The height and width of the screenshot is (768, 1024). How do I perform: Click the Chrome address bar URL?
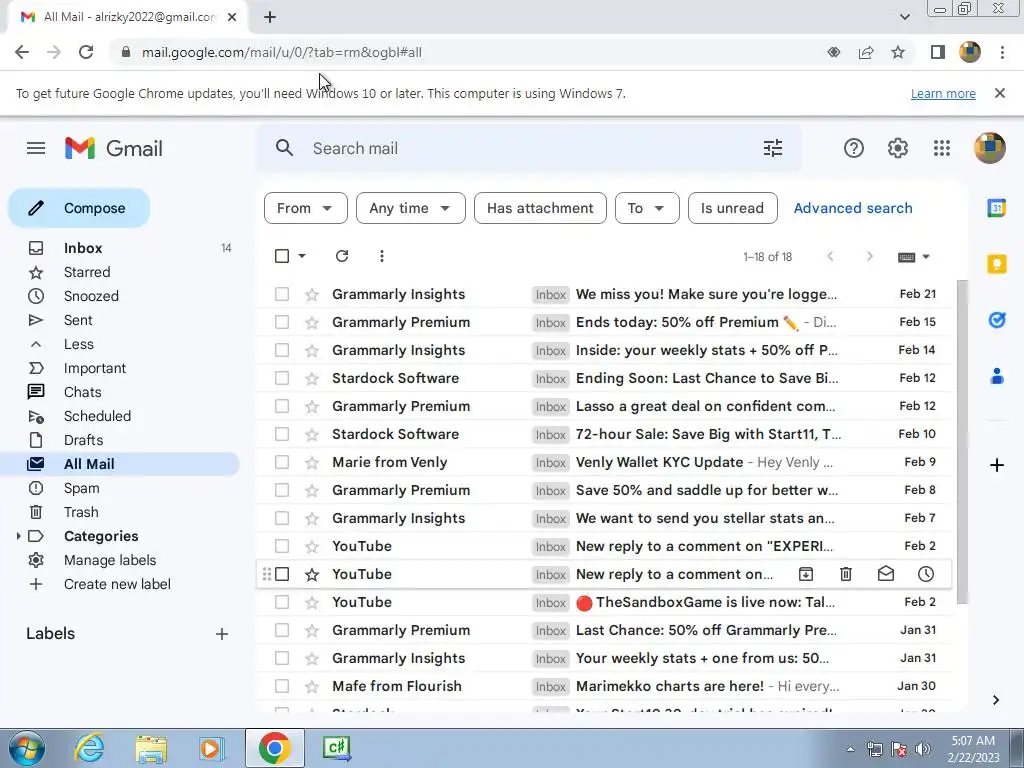click(281, 52)
